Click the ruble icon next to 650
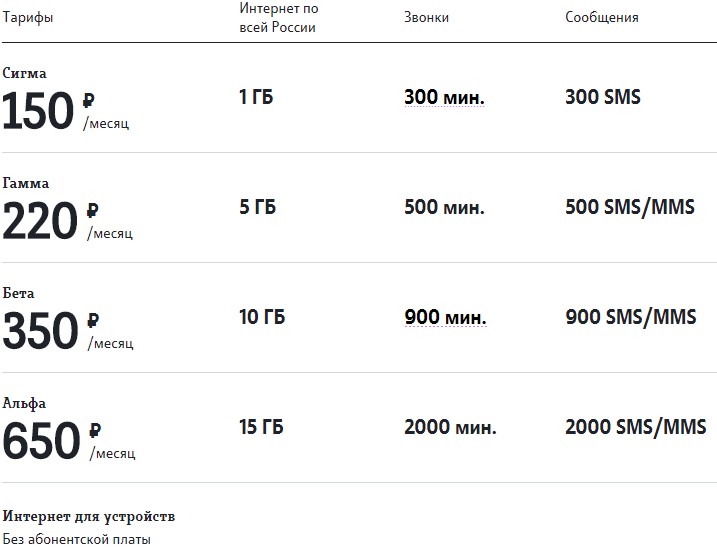Image resolution: width=717 pixels, height=556 pixels. pos(95,430)
